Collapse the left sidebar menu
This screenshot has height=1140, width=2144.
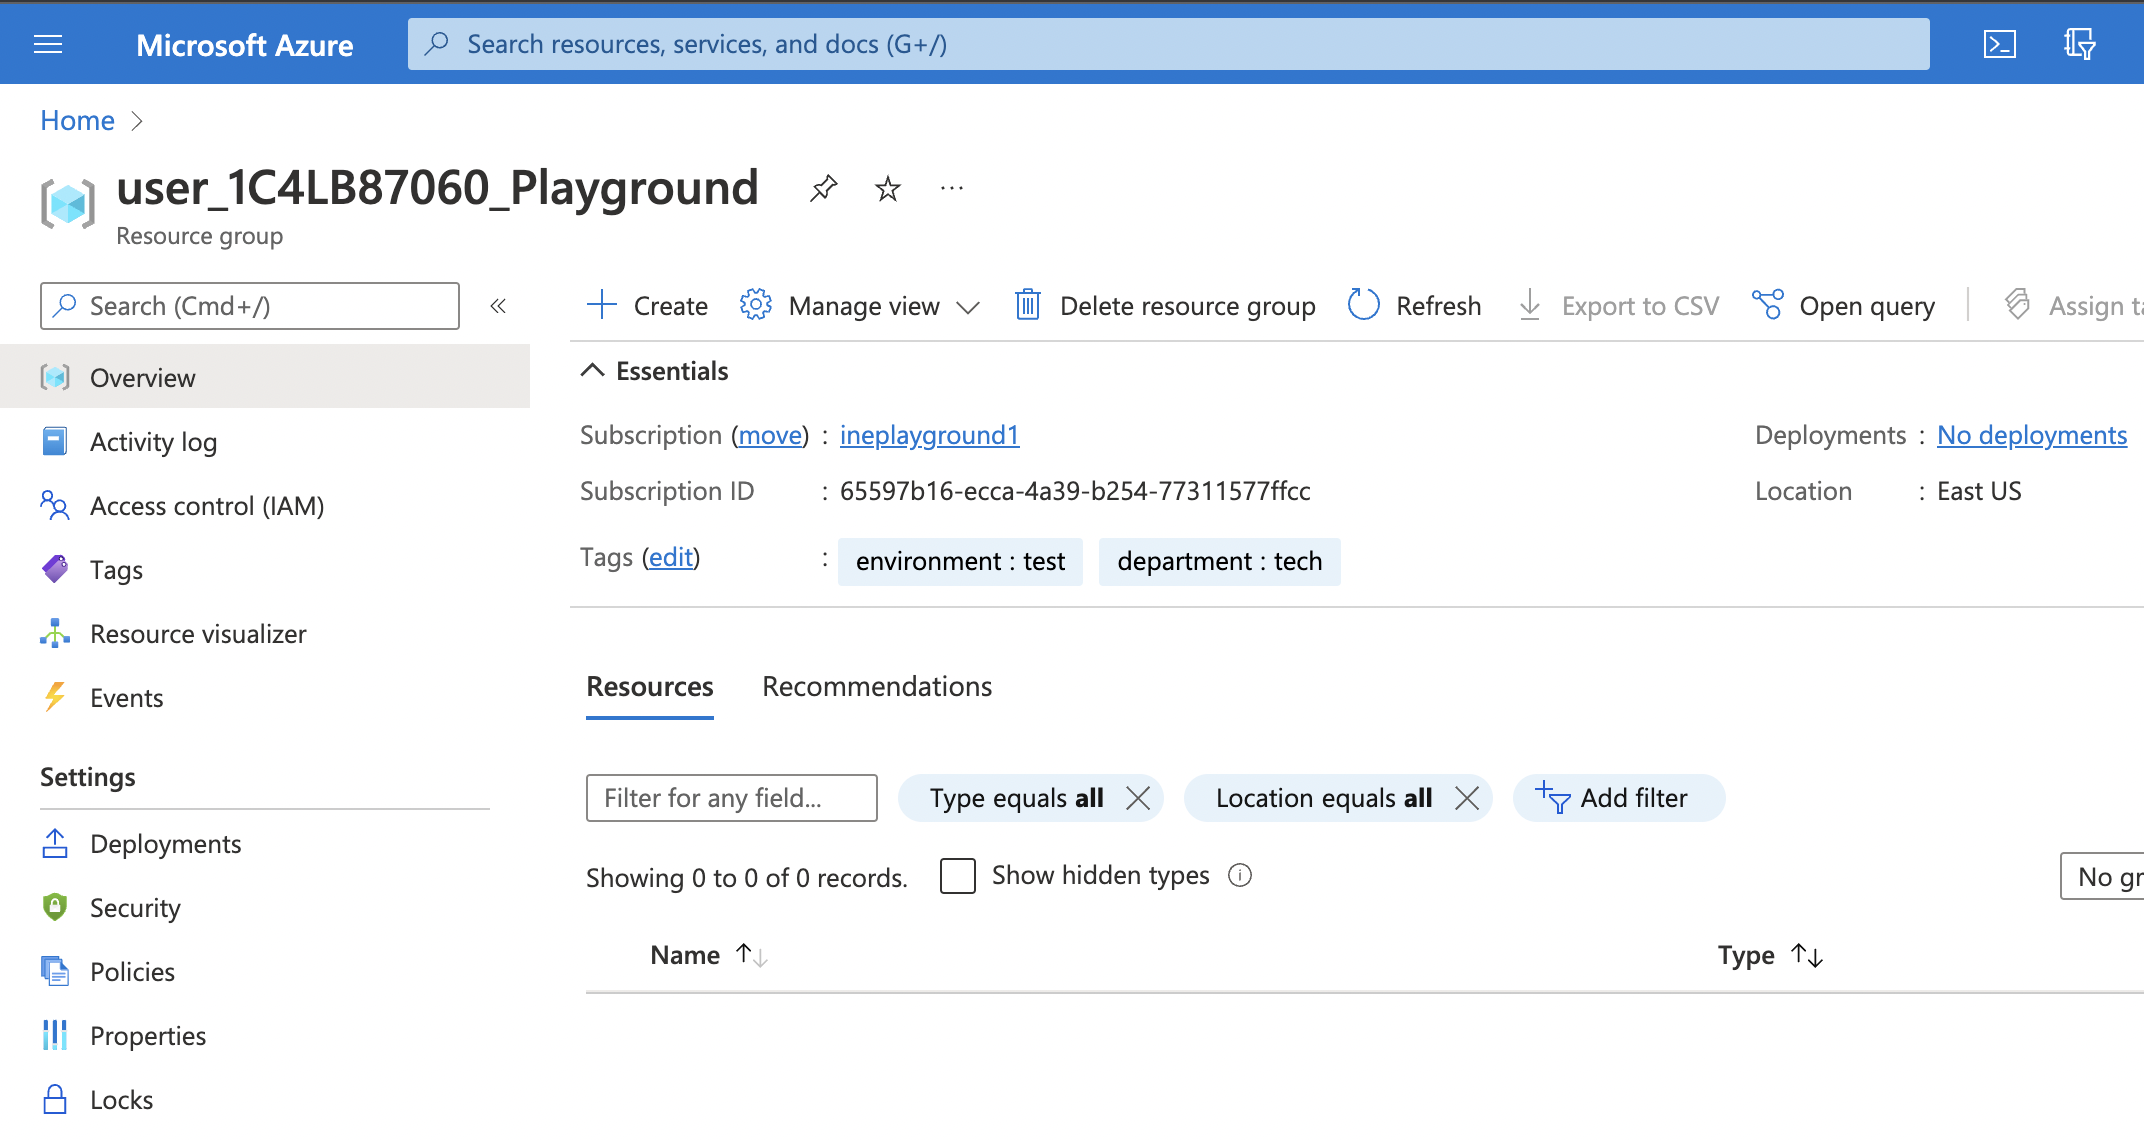(498, 306)
